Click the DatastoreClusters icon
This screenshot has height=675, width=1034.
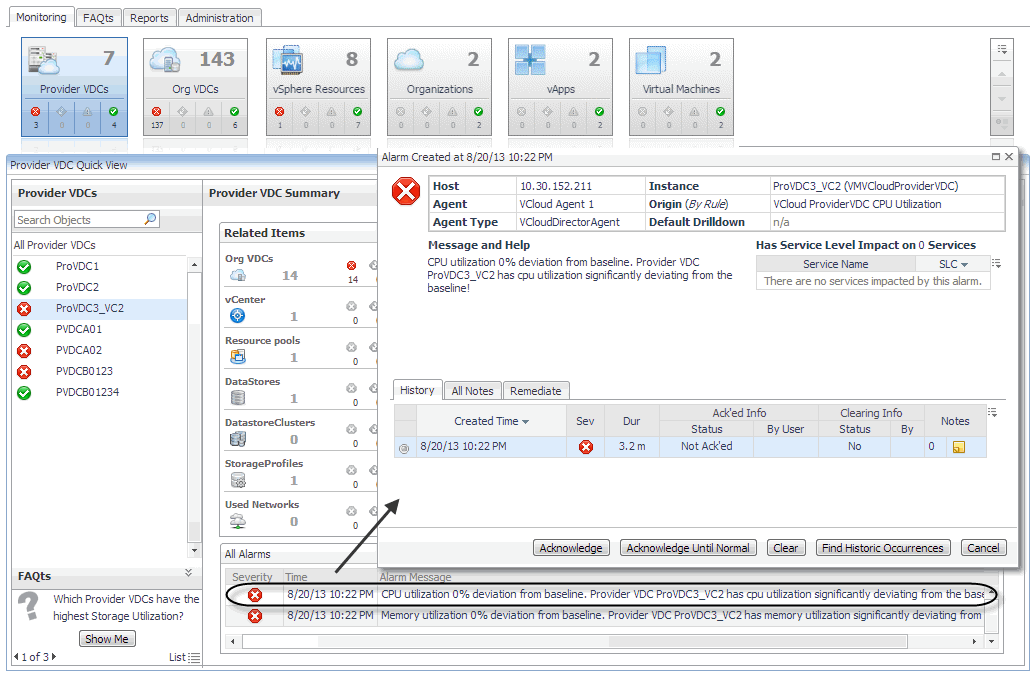tap(237, 438)
